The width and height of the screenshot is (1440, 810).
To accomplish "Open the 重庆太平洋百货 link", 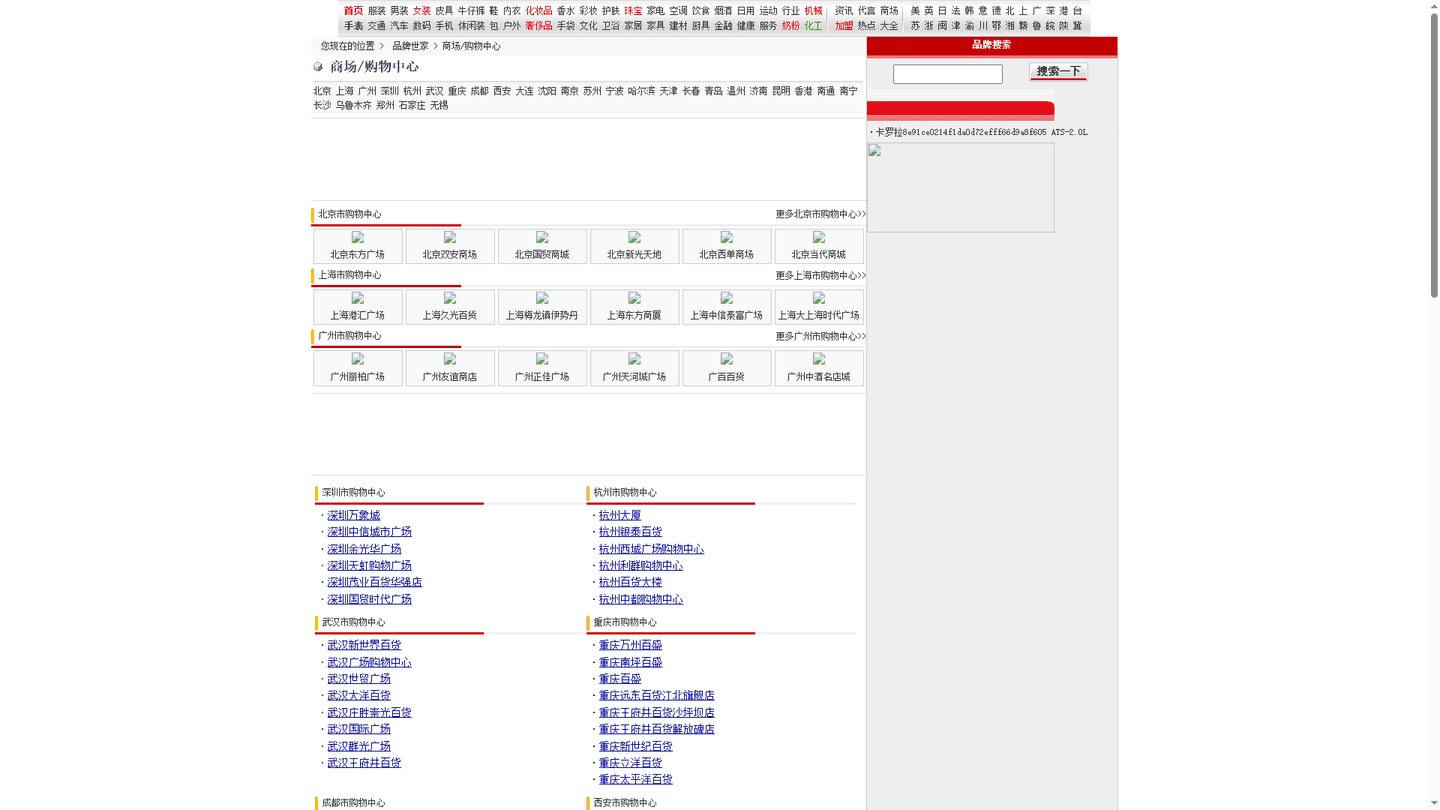I will pyautogui.click(x=636, y=779).
